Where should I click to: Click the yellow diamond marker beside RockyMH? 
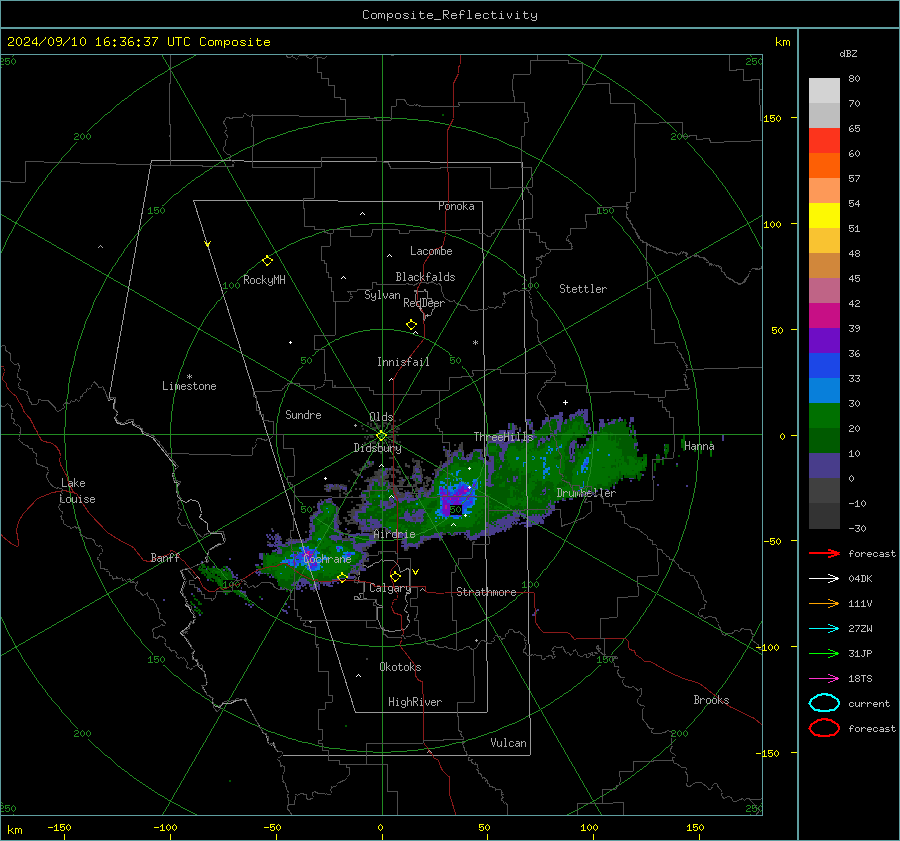click(x=267, y=261)
